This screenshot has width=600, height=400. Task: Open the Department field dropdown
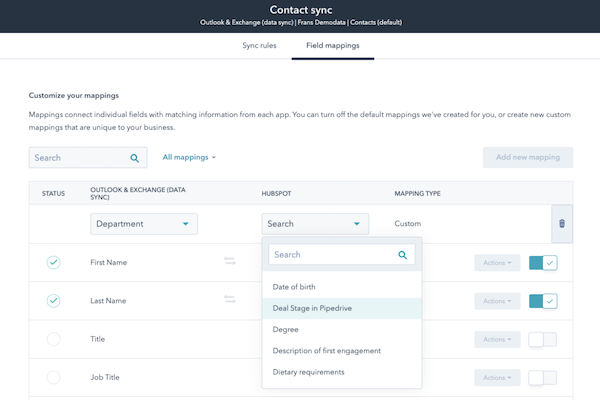tap(144, 224)
